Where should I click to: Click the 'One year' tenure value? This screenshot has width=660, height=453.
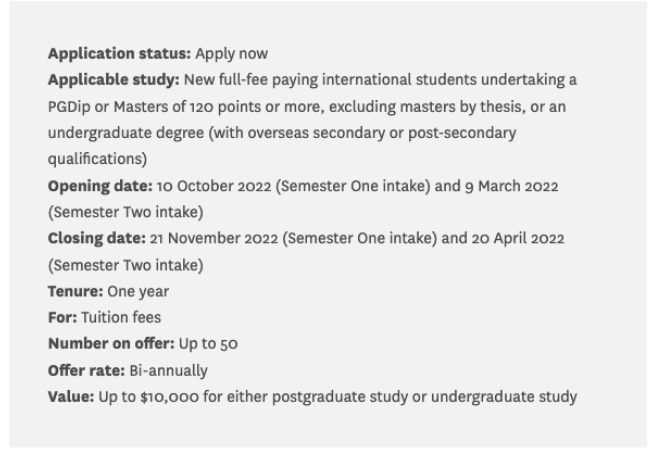click(138, 292)
